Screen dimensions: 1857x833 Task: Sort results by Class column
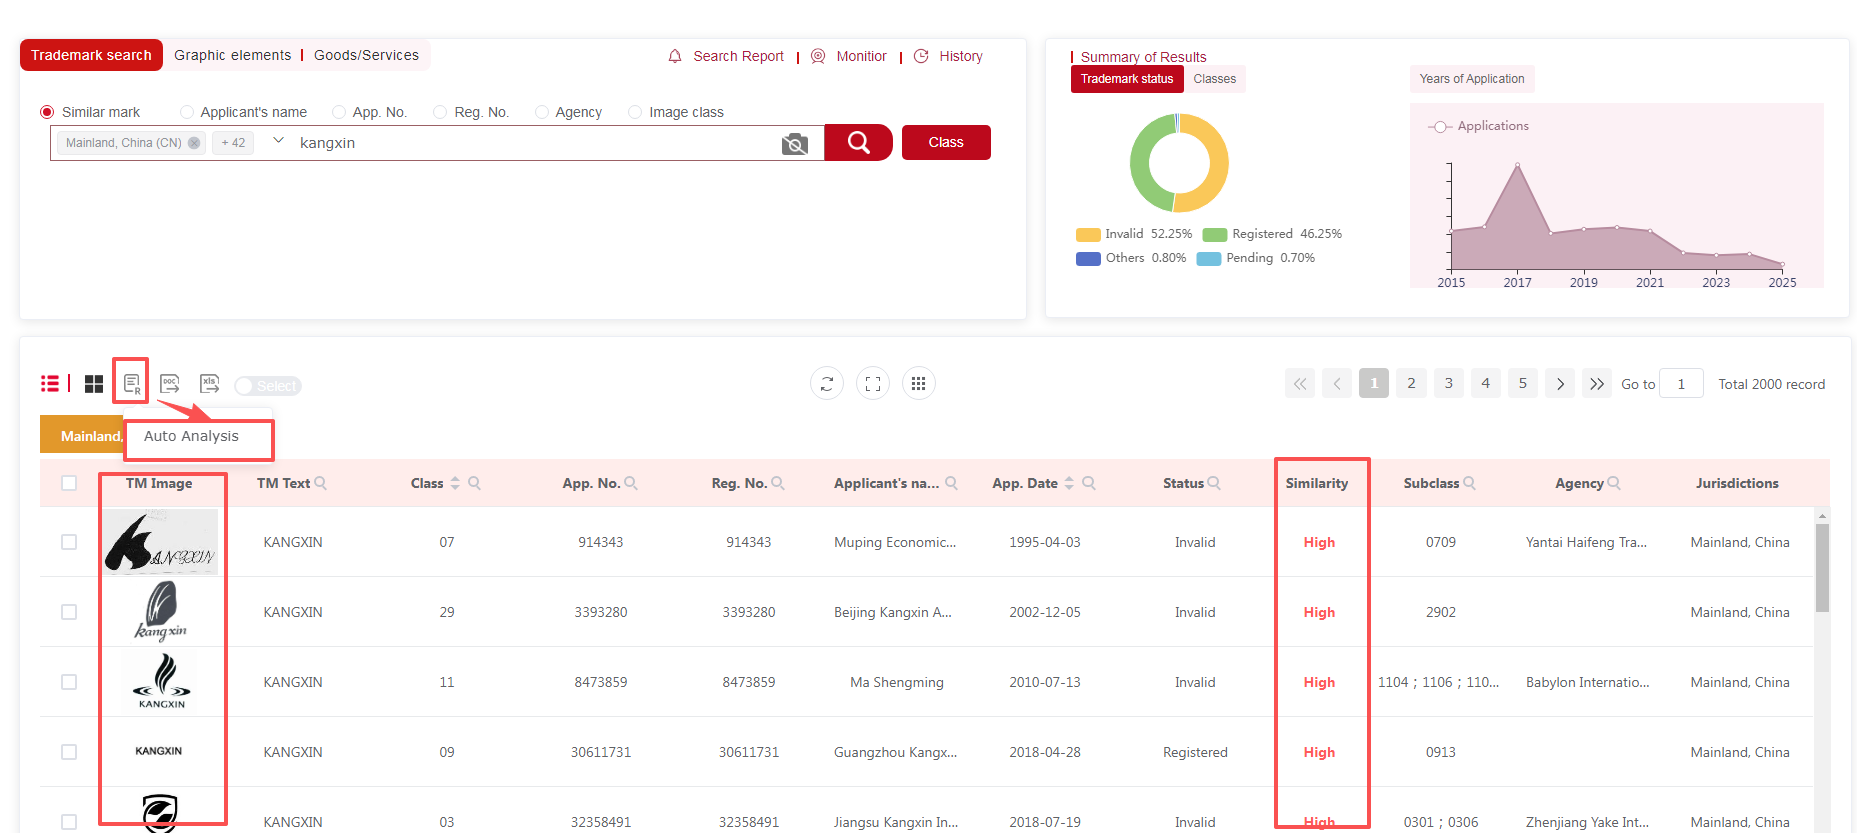point(455,483)
